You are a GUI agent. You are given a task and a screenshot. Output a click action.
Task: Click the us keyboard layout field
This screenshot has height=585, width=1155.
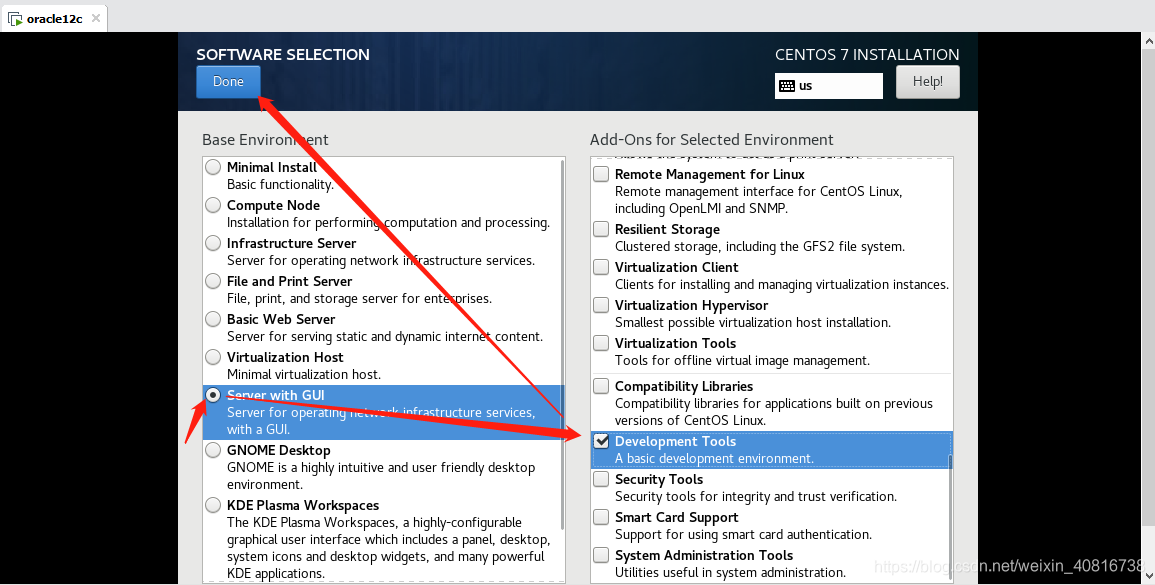pos(829,85)
